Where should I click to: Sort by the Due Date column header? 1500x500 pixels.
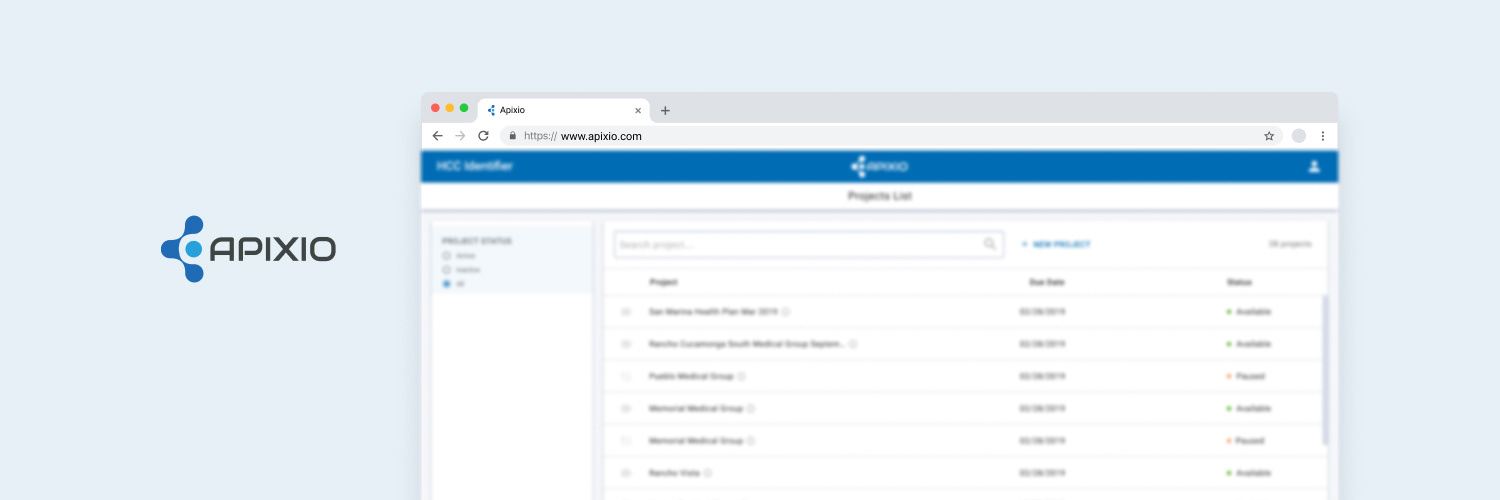[x=1047, y=283]
